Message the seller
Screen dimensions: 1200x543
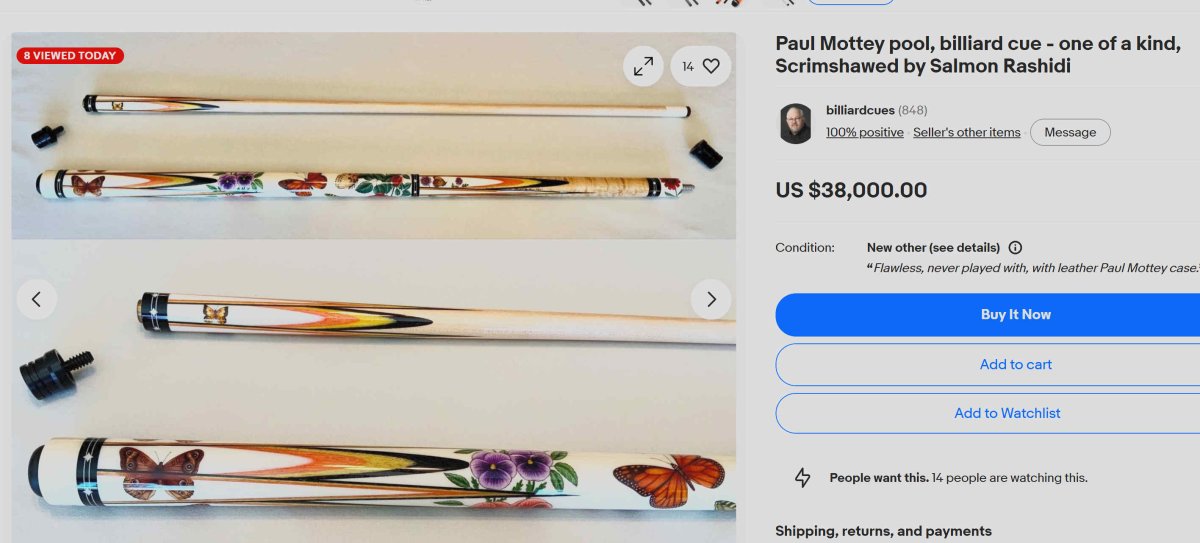click(x=1070, y=132)
